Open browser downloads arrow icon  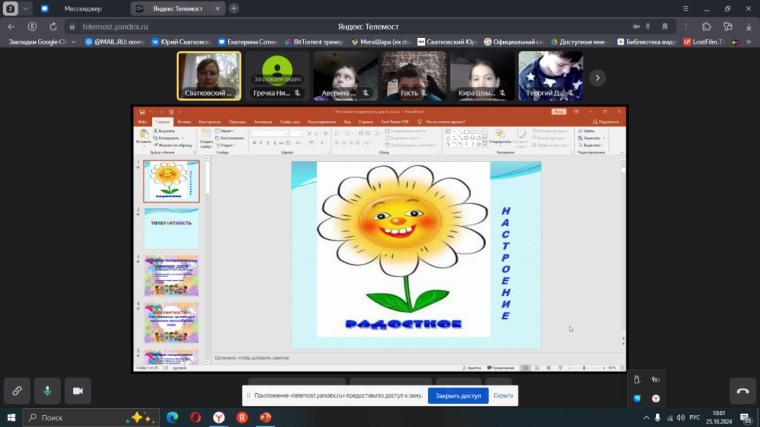point(748,27)
